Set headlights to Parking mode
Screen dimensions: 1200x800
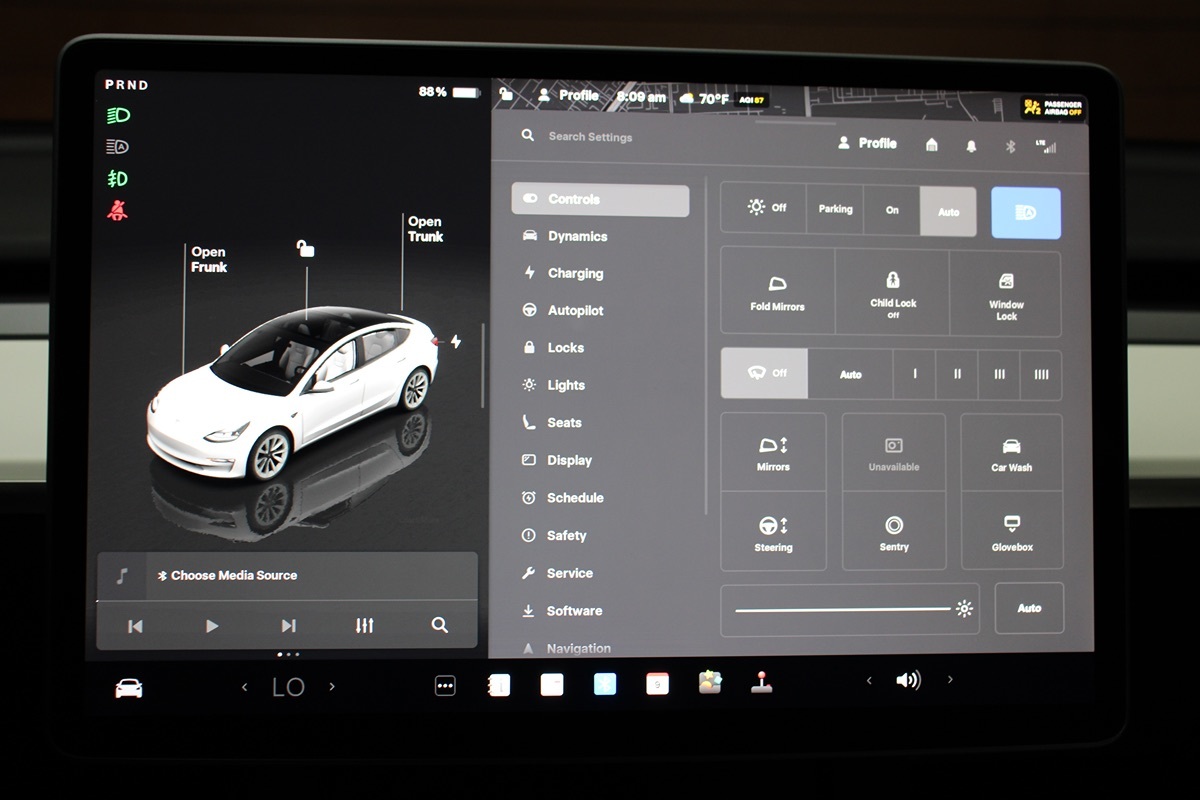pos(835,210)
